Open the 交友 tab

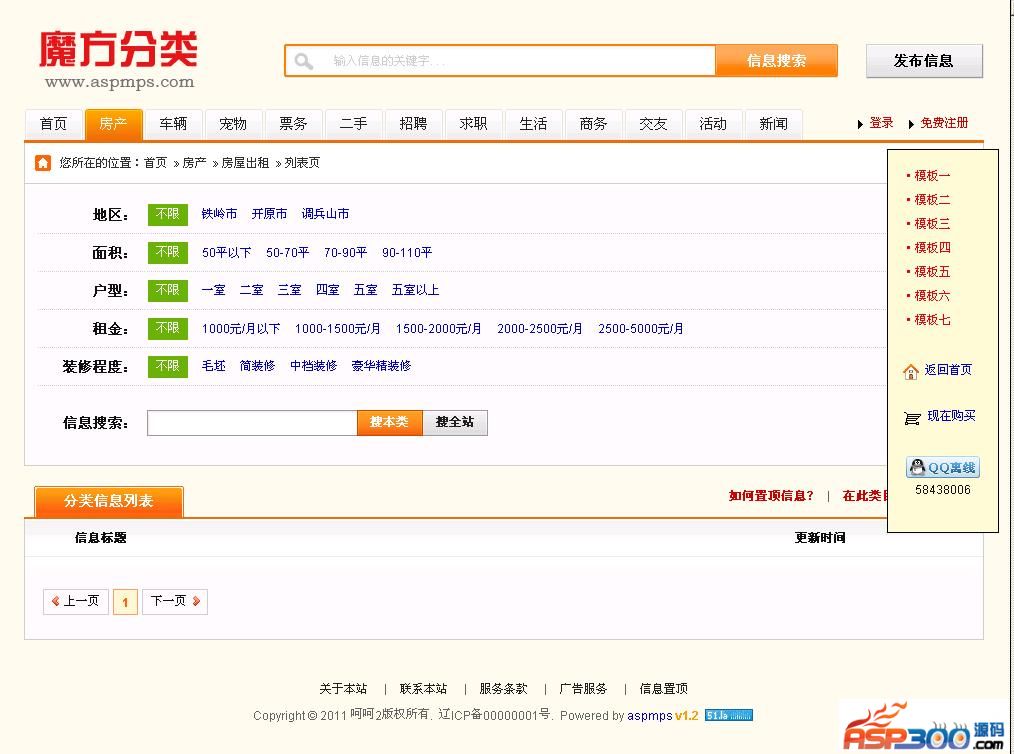tap(653, 124)
